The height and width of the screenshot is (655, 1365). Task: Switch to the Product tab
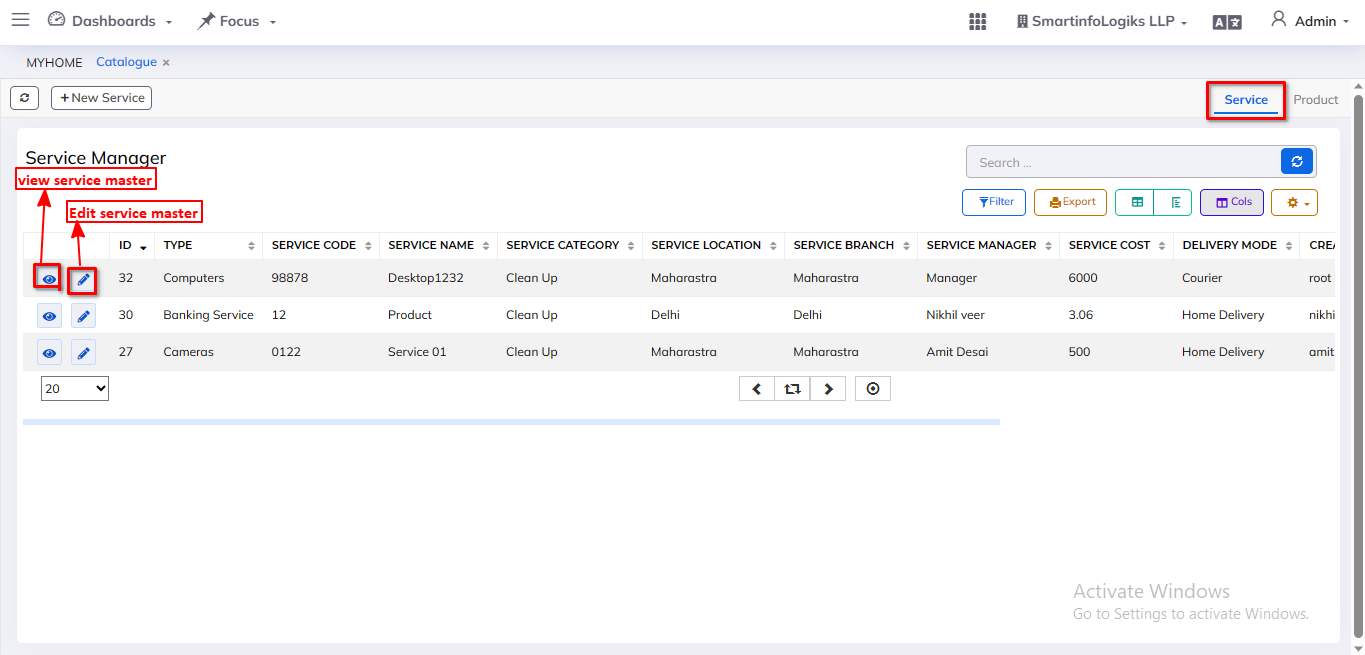(1315, 100)
